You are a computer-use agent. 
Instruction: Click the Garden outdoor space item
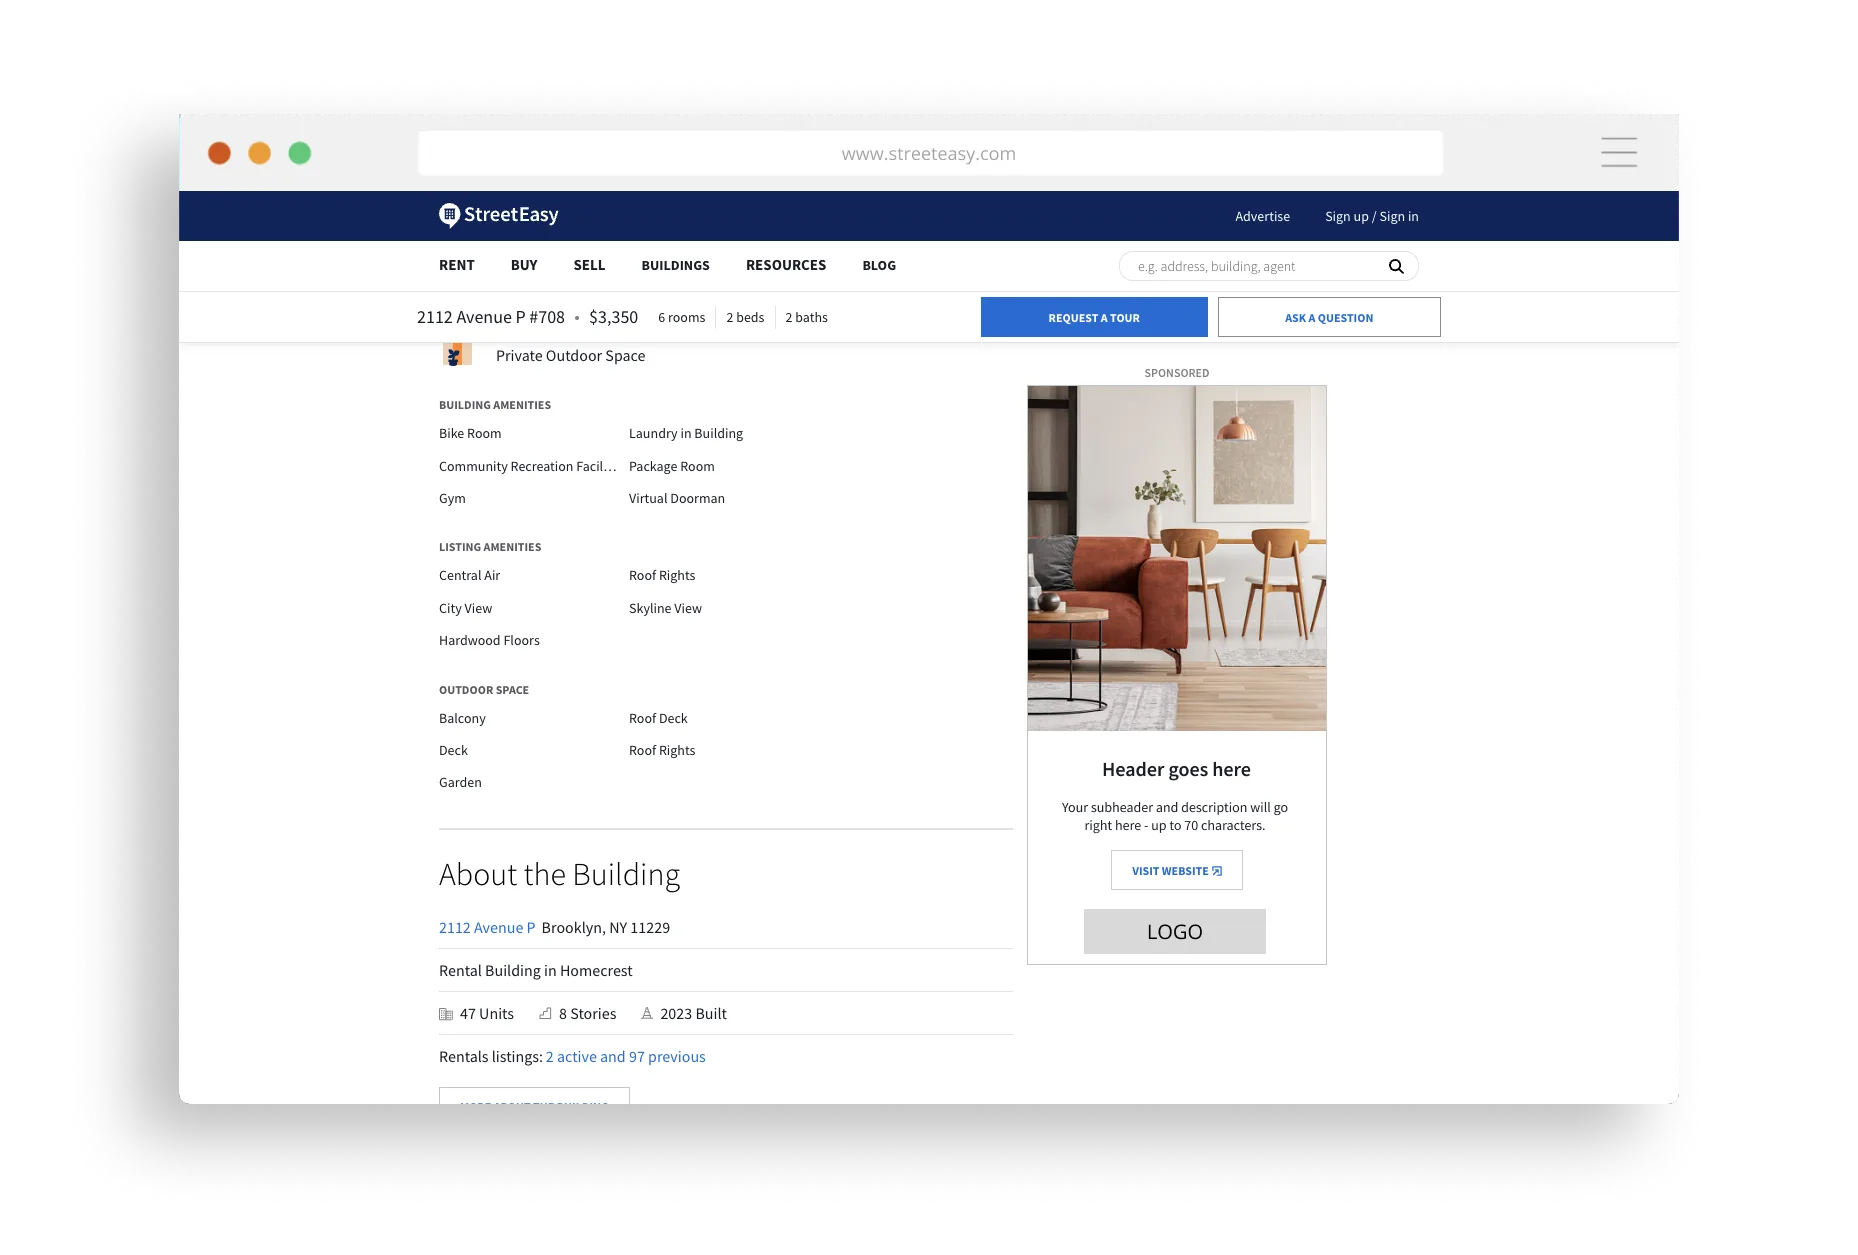(460, 782)
